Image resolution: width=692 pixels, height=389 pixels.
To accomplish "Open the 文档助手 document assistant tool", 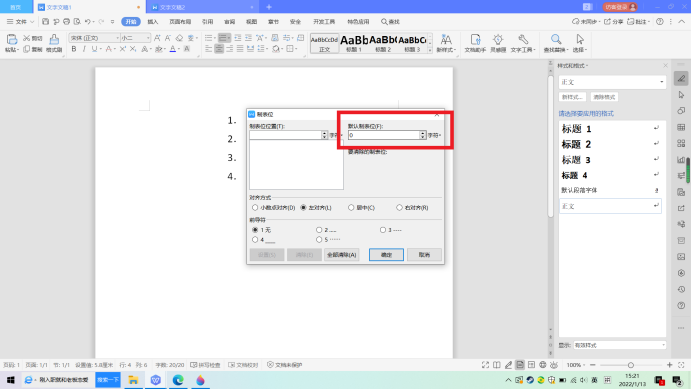I will [x=475, y=43].
